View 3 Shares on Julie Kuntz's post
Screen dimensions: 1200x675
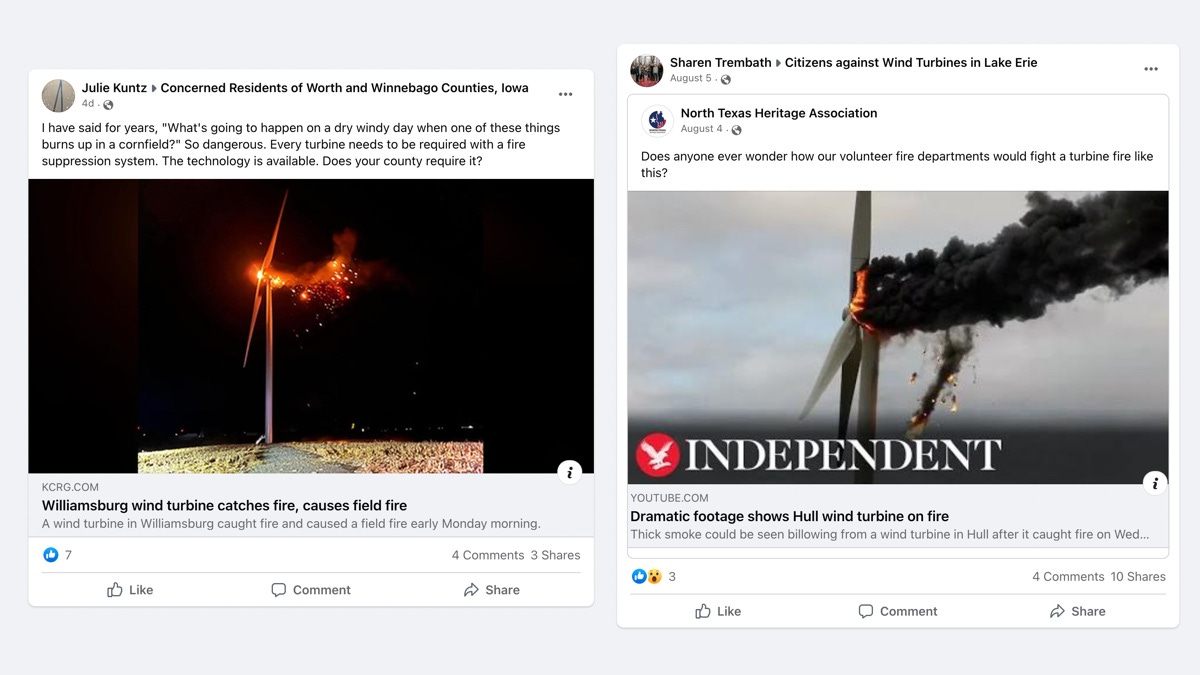coord(555,555)
